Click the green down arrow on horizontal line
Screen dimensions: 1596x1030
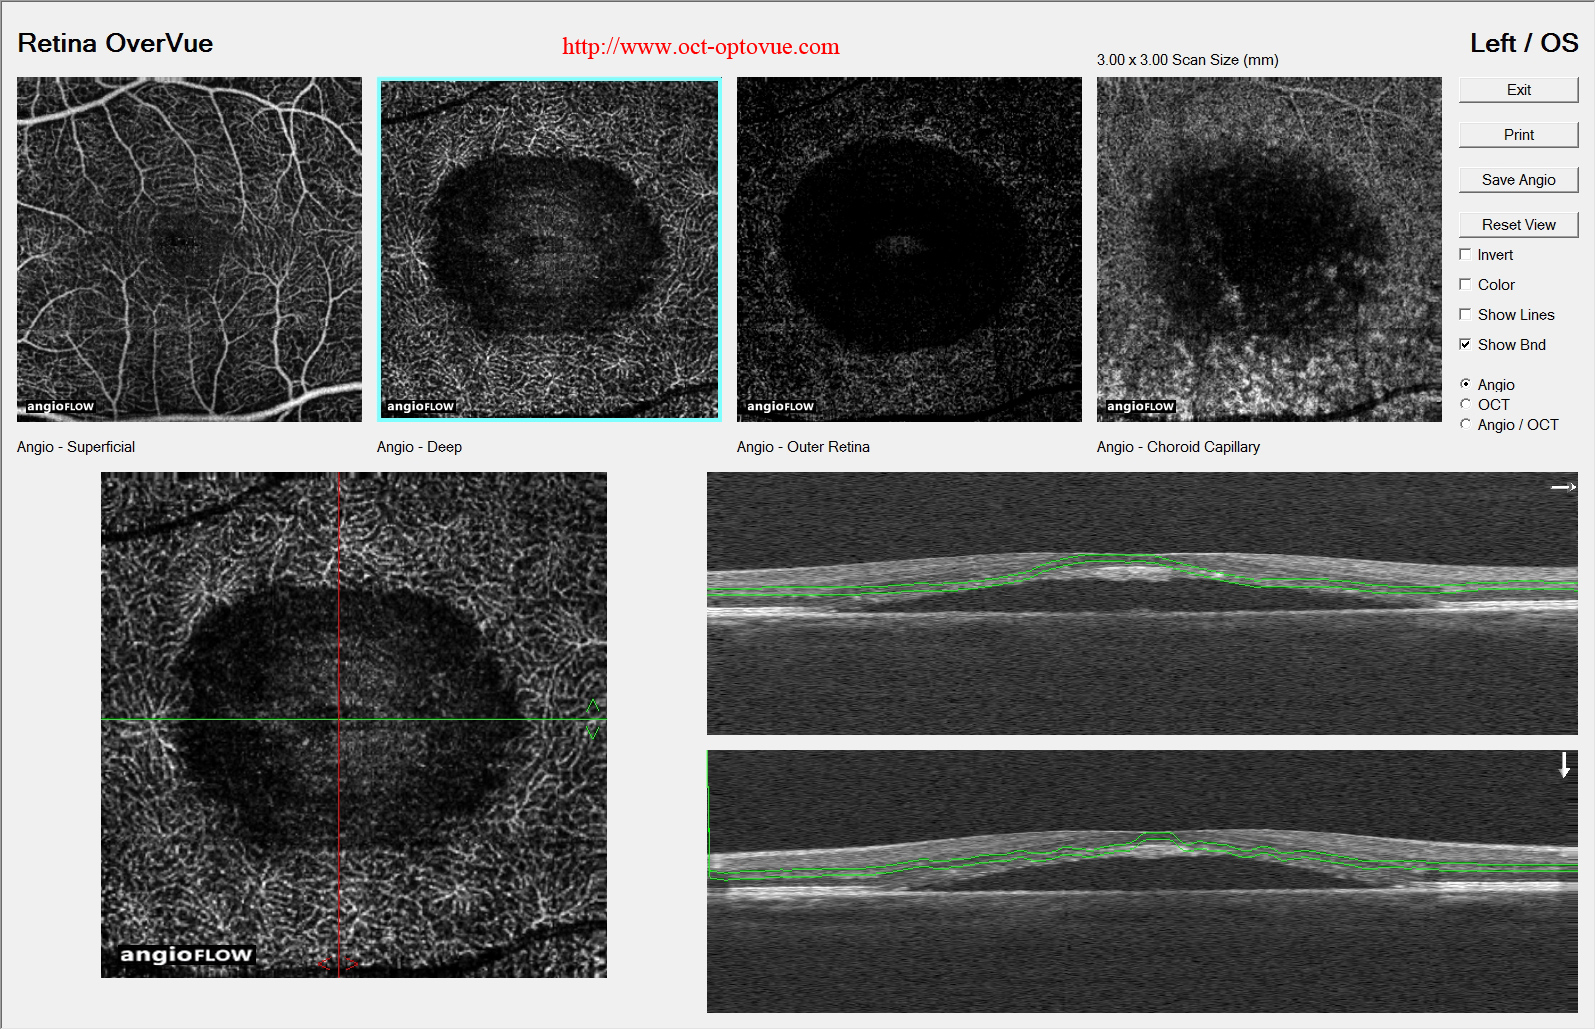click(592, 732)
